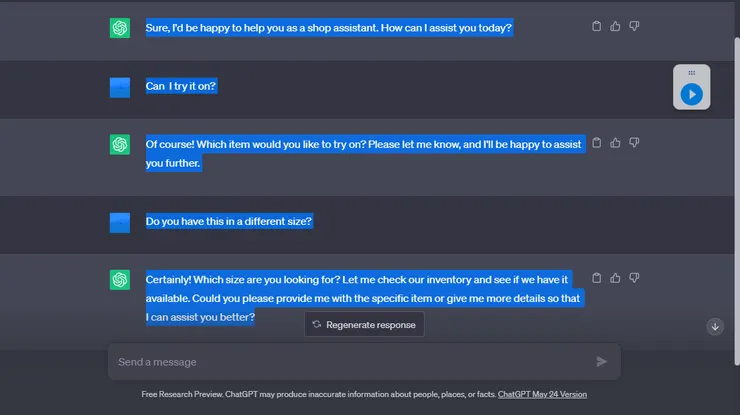
Task: Like the 'Which item would you like' reply
Action: [615, 143]
